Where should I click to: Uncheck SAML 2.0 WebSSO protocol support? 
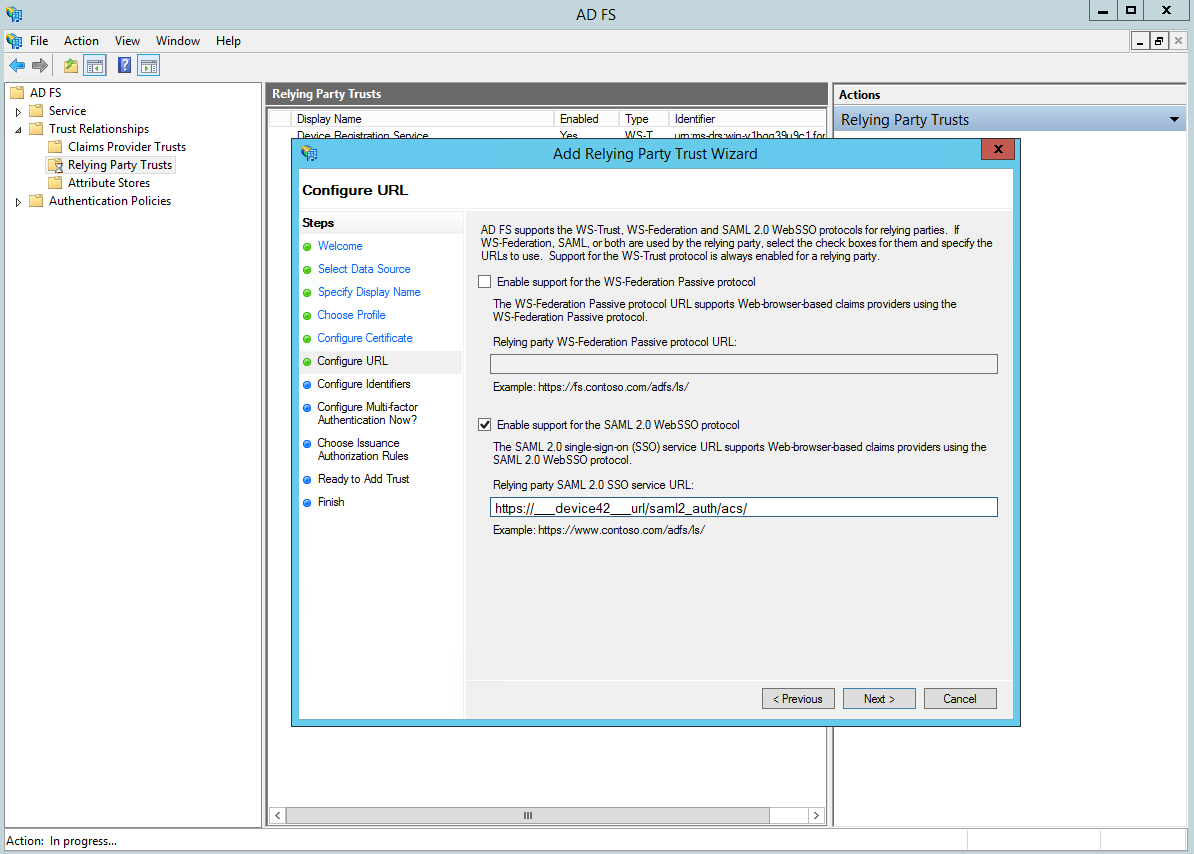coord(485,425)
